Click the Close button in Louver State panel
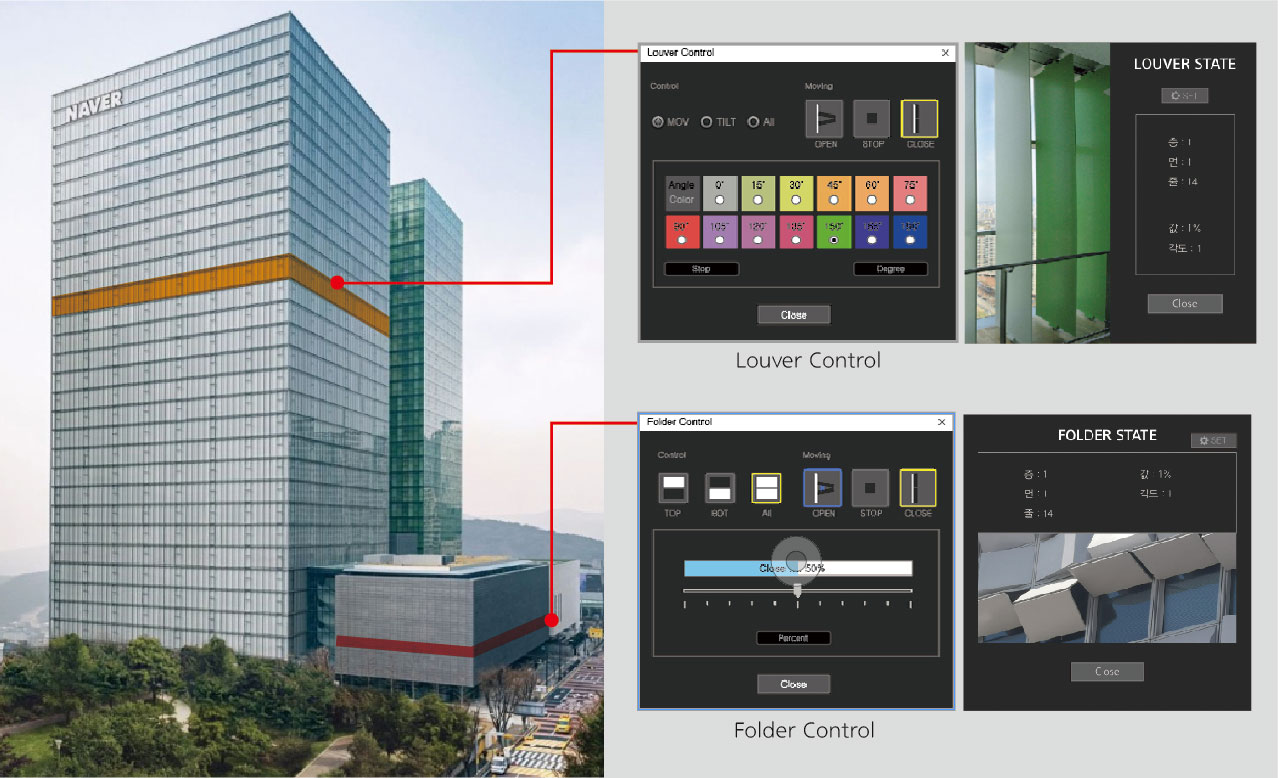The image size is (1279, 778). [x=1185, y=303]
